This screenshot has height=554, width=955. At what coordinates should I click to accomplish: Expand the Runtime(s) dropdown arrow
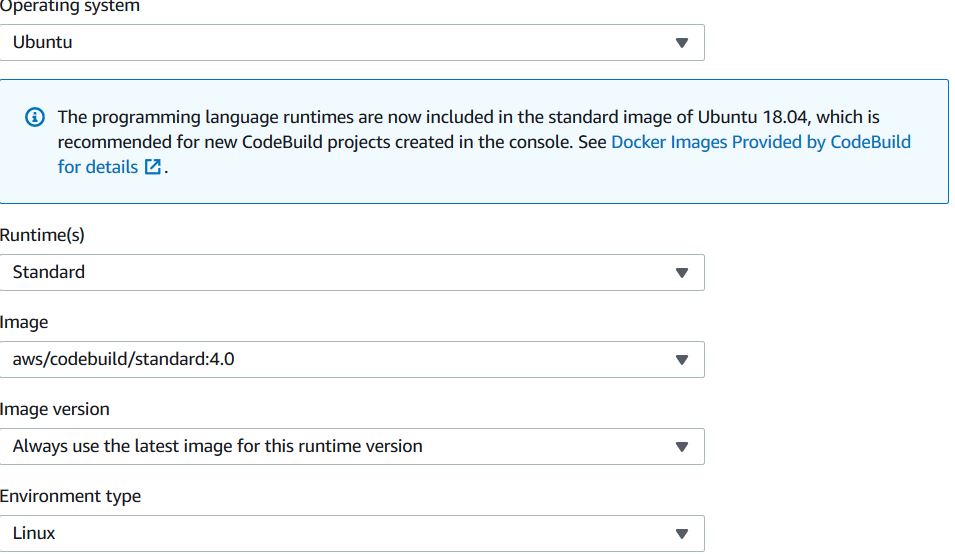[x=682, y=273]
